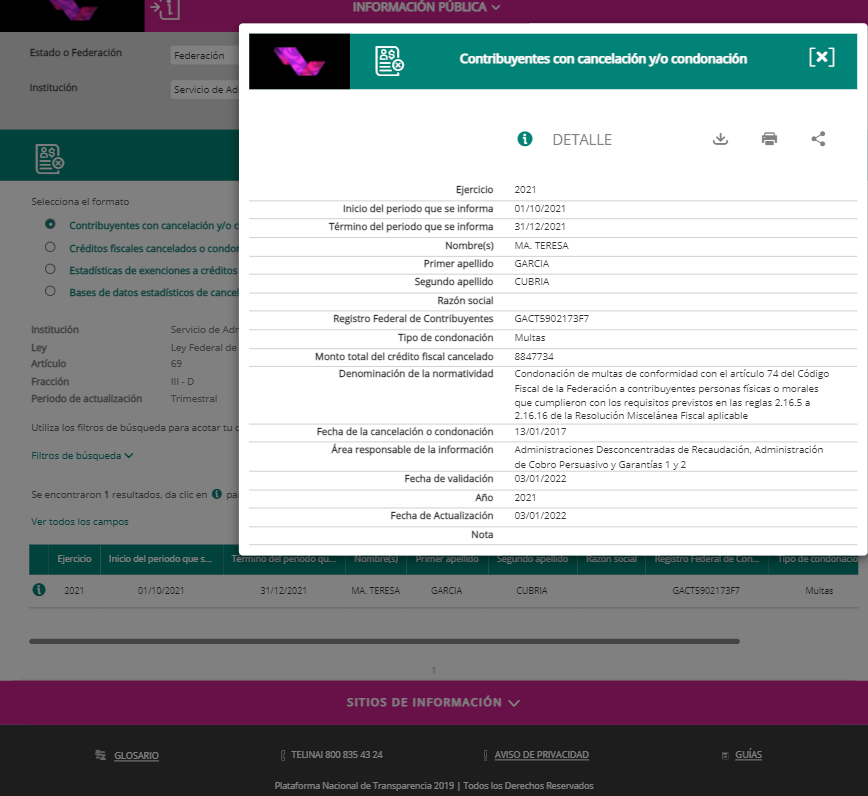
Task: Click pagination page 1
Action: (x=433, y=670)
